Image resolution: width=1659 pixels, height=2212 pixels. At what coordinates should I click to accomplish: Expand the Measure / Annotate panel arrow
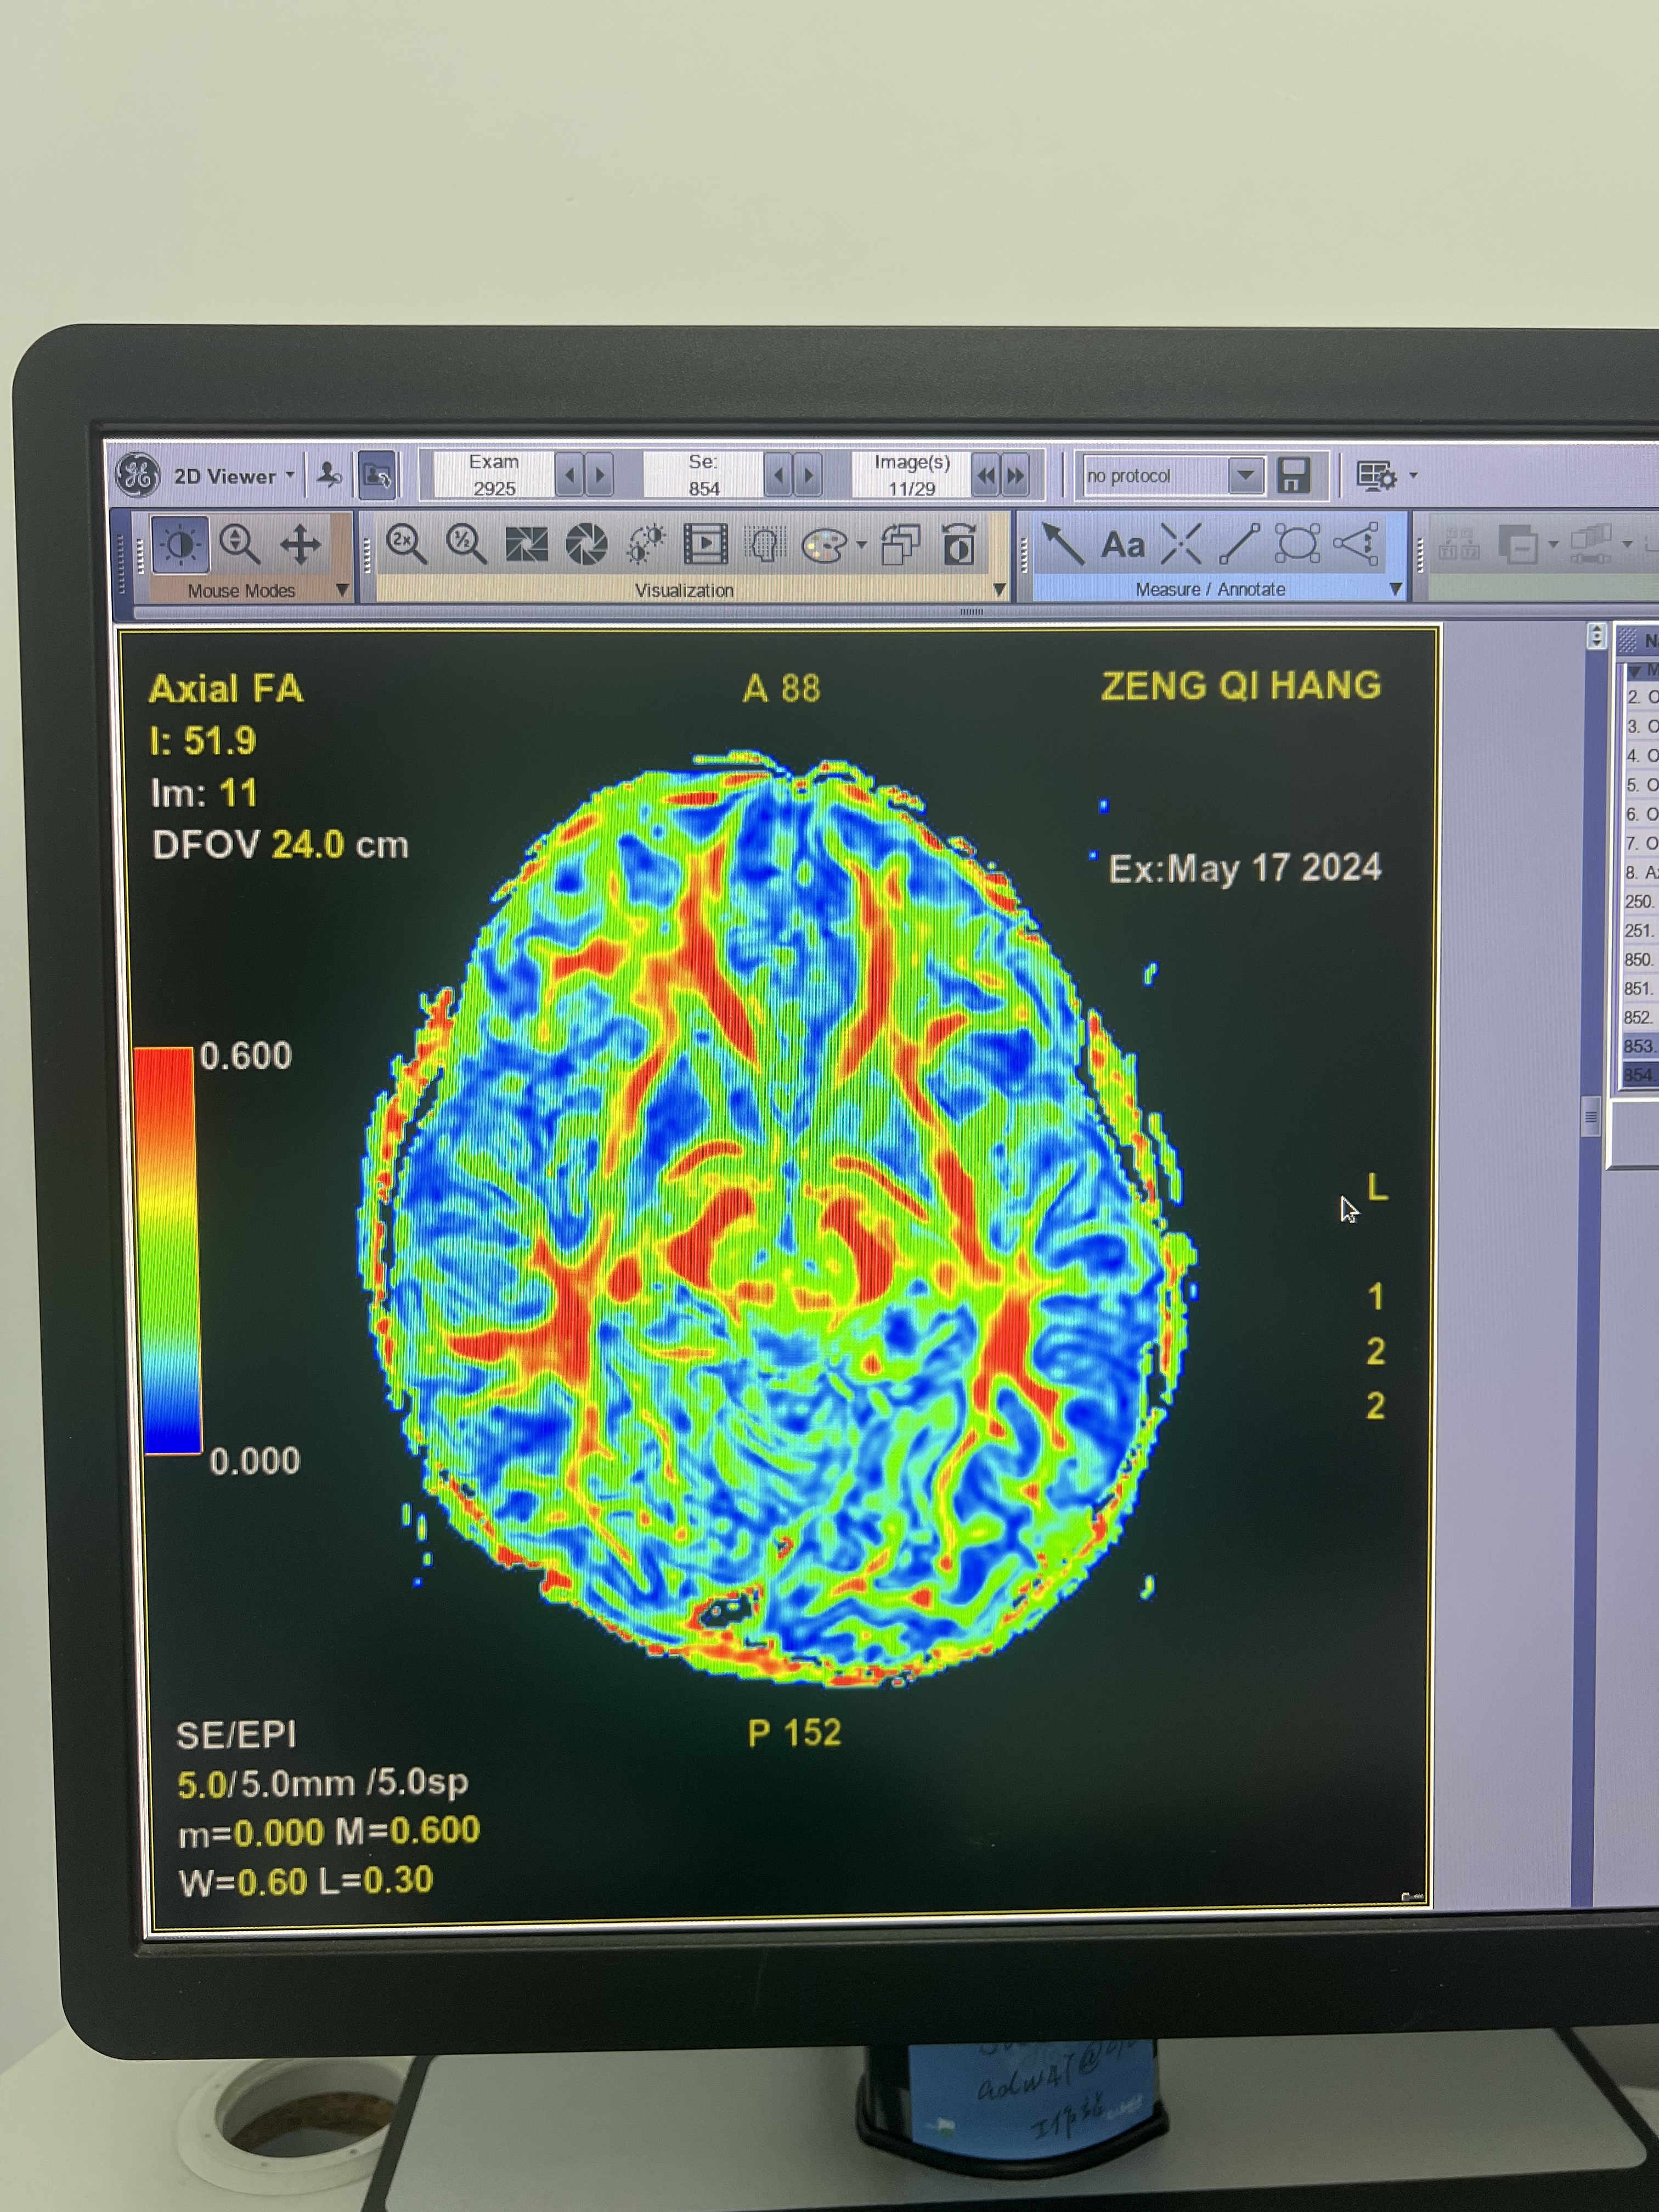tap(1396, 590)
